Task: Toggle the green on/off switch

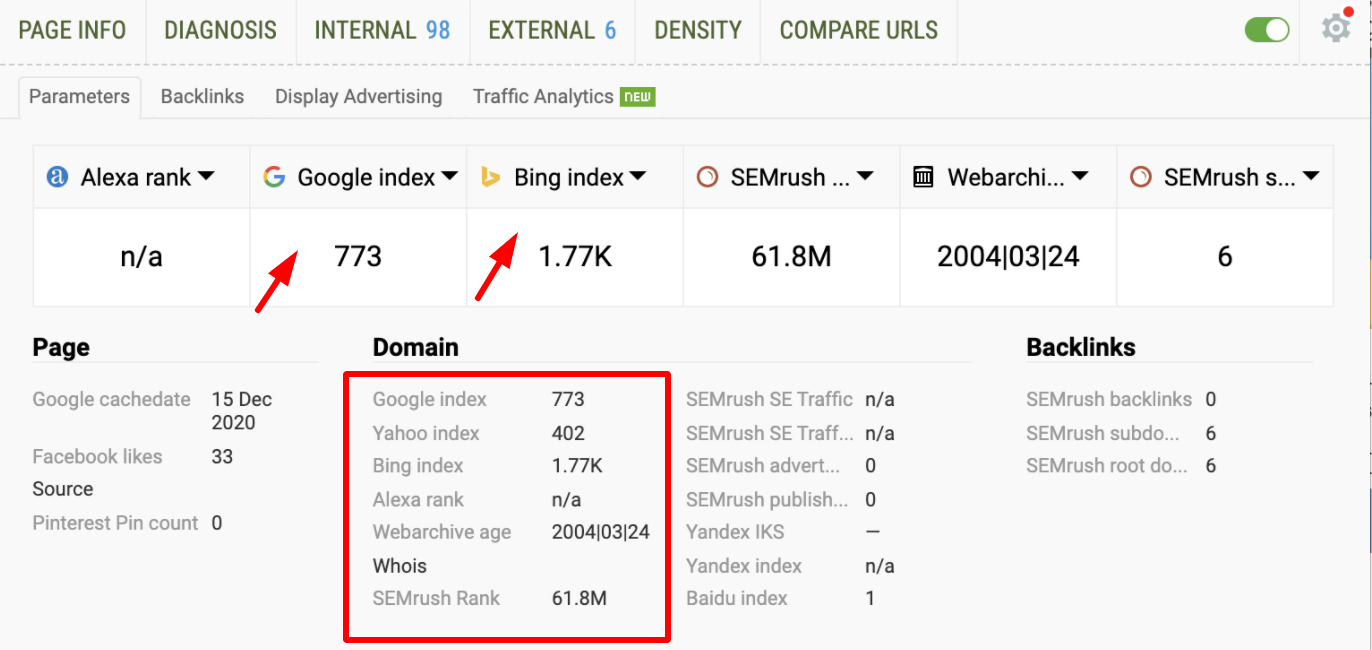Action: 1267,29
